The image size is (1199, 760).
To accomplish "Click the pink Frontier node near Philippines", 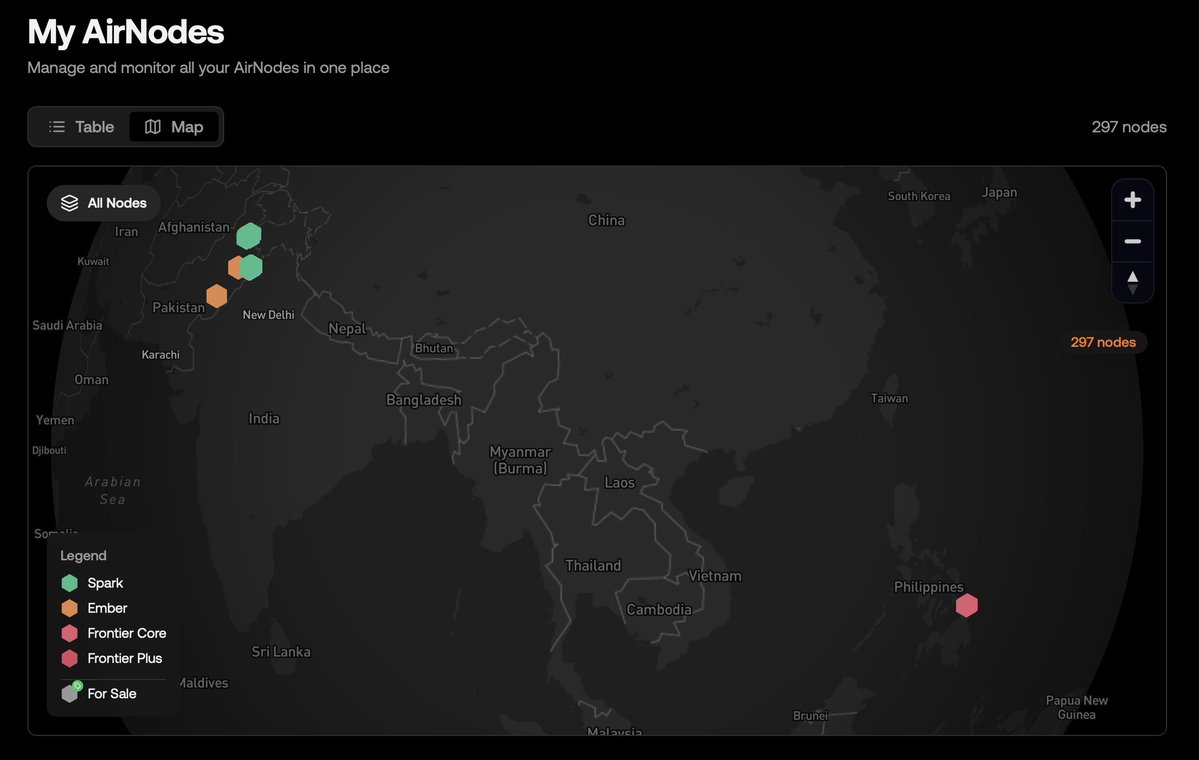I will (967, 606).
